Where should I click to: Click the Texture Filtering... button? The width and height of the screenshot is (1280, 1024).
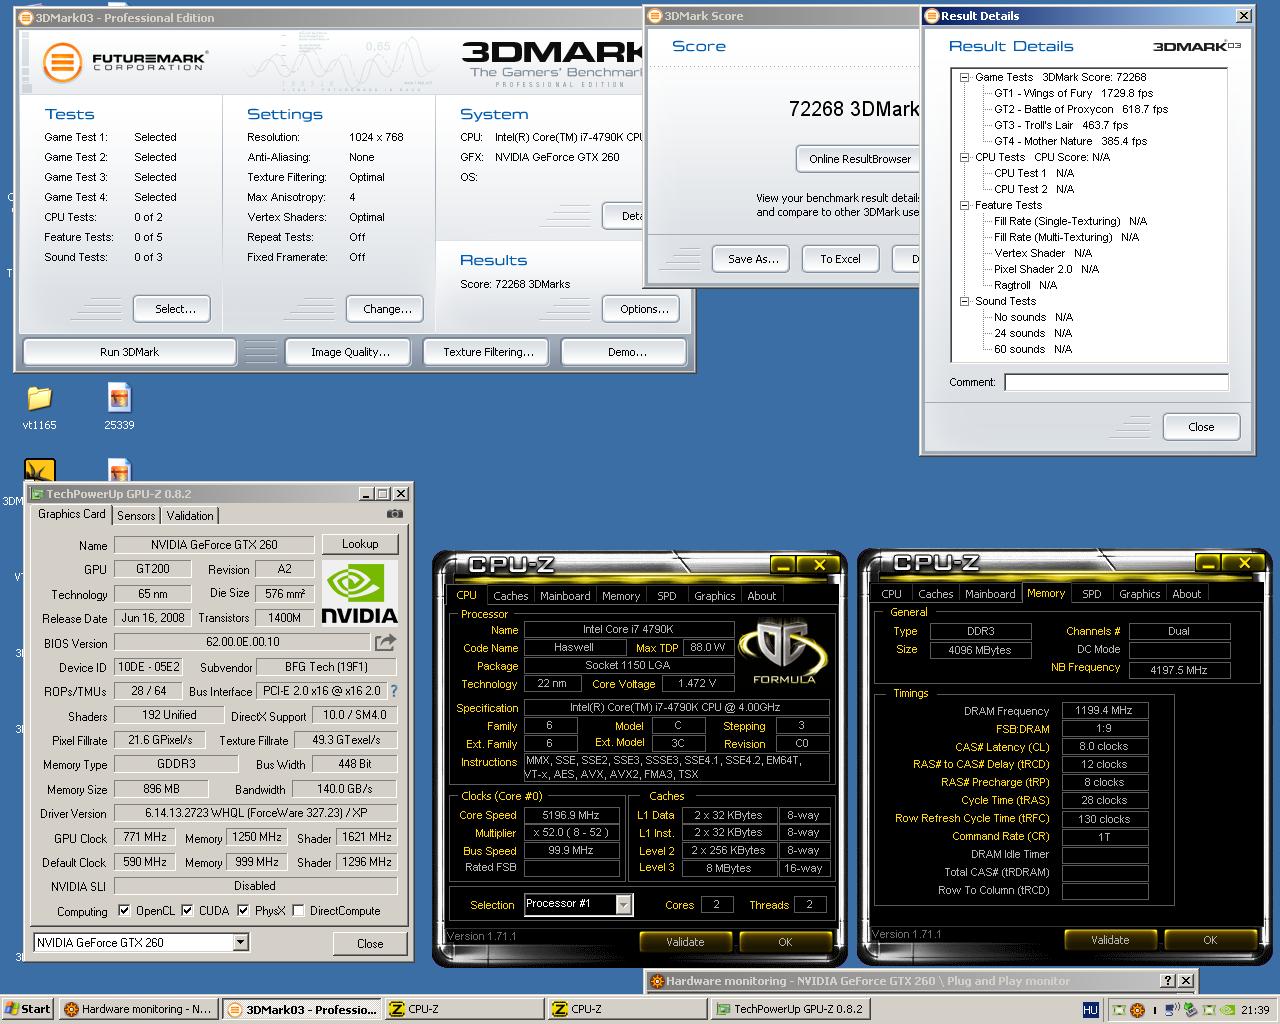488,352
